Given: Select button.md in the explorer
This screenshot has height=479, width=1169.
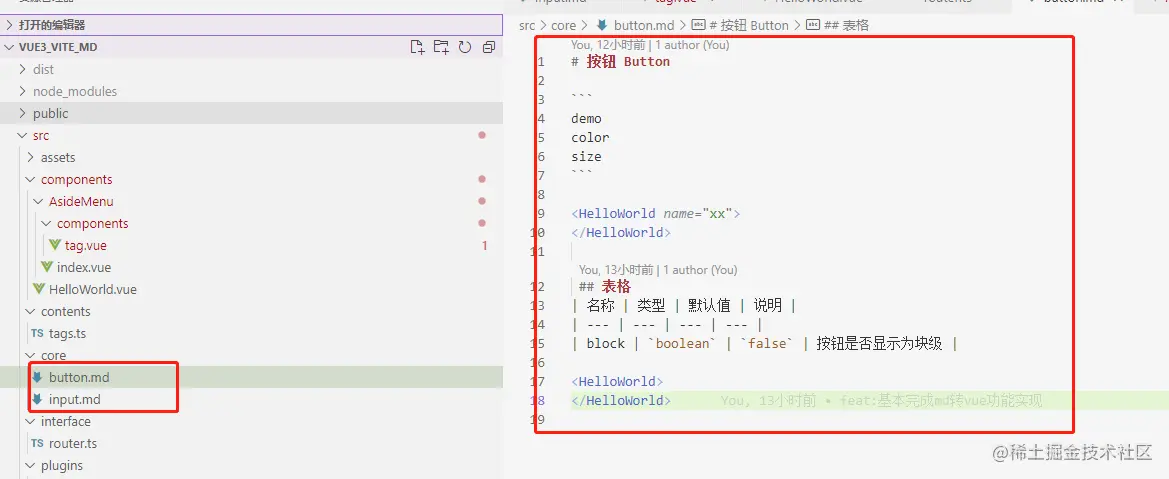Looking at the screenshot, I should coord(79,378).
